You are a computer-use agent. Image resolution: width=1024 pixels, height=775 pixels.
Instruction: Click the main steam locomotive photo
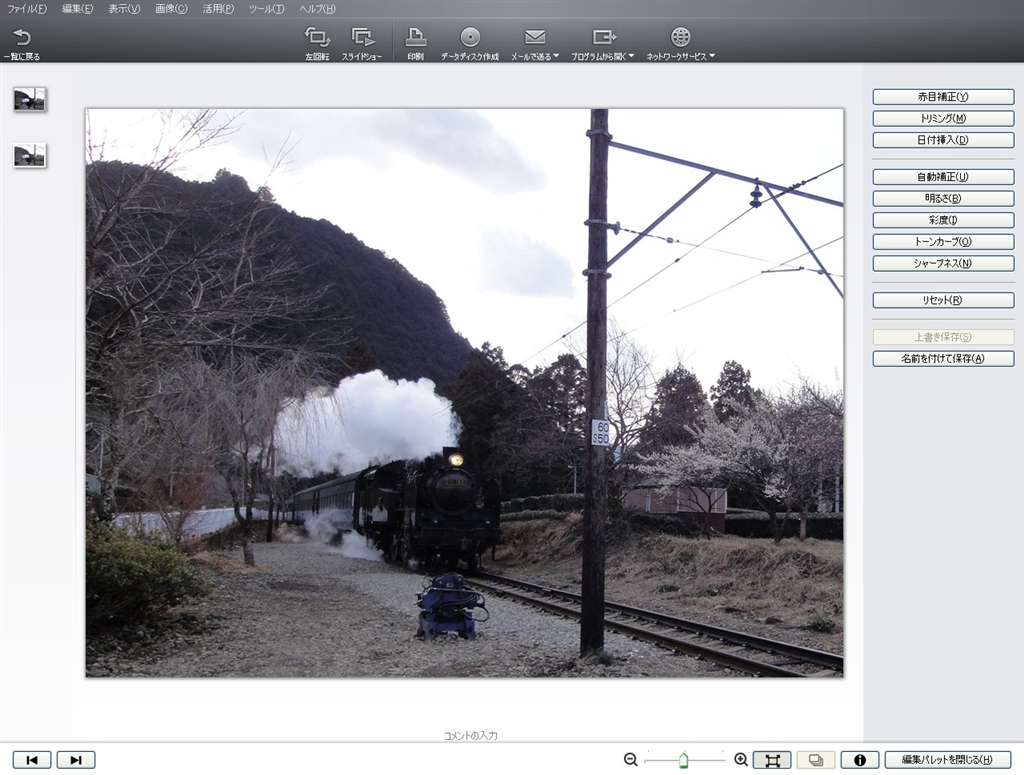(x=464, y=393)
